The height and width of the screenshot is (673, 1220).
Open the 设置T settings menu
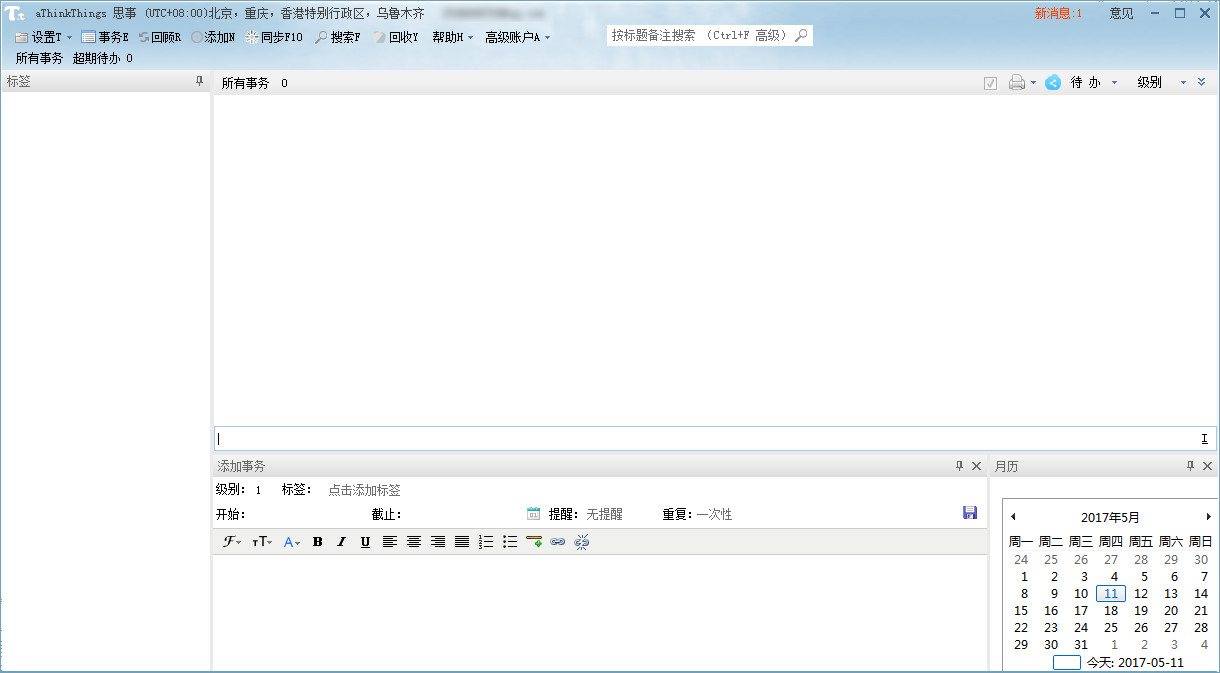pos(44,37)
